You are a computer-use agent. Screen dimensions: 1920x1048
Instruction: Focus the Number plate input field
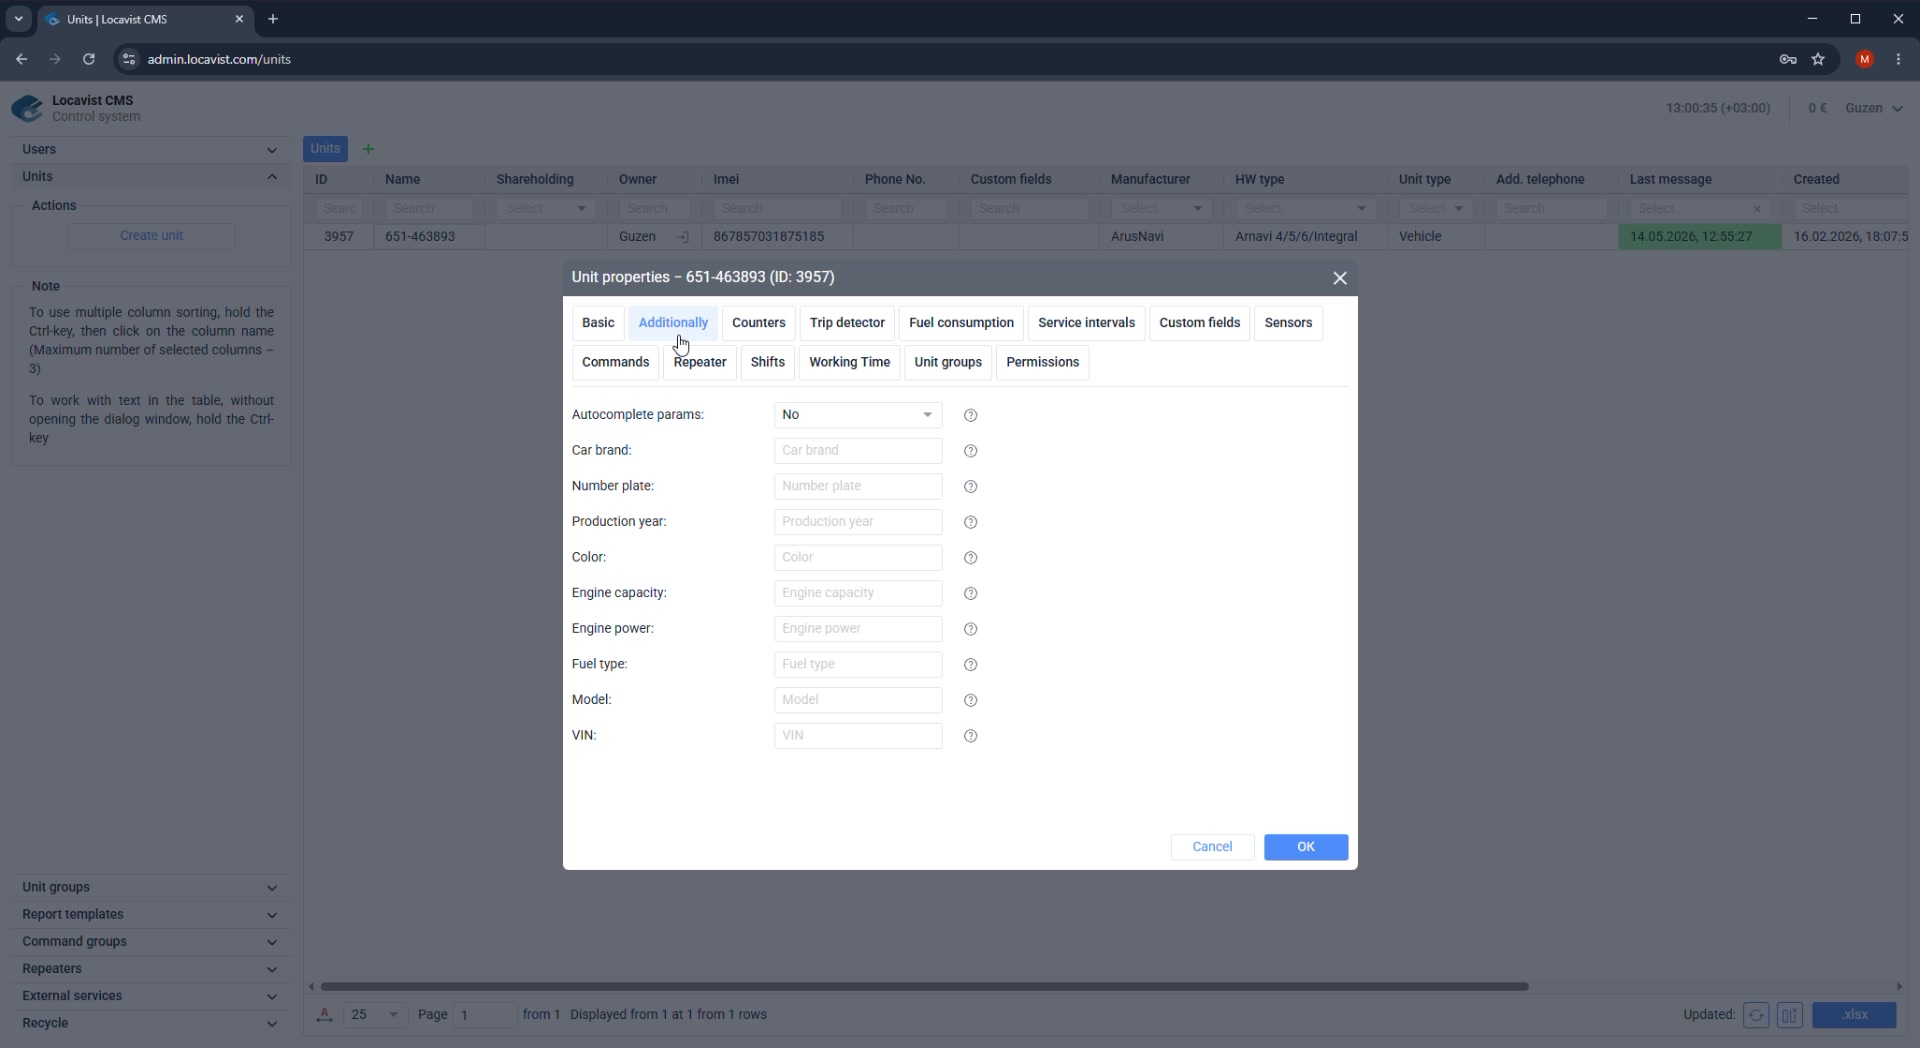(858, 486)
